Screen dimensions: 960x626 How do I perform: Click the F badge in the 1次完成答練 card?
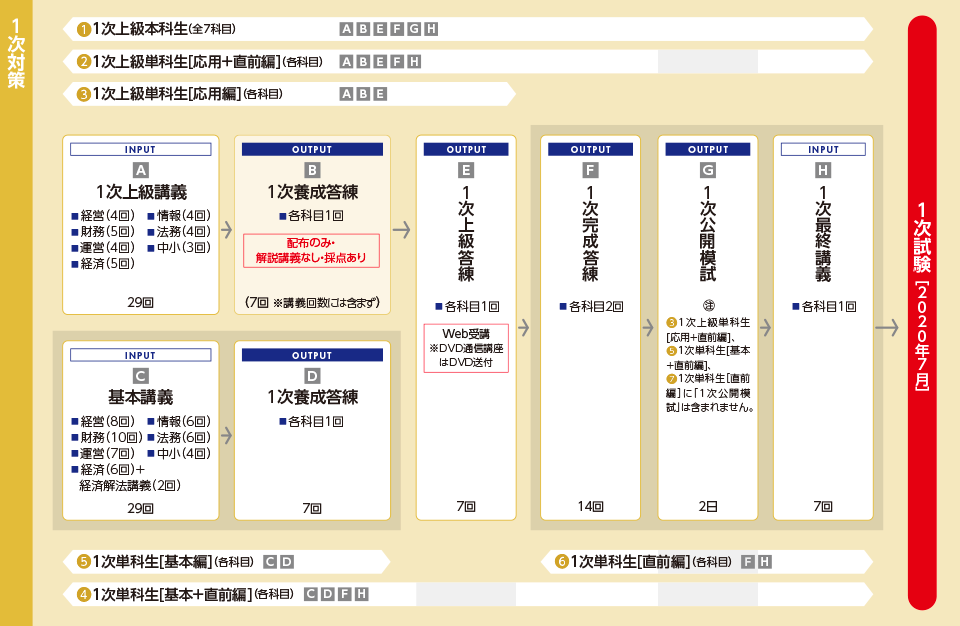tap(590, 170)
